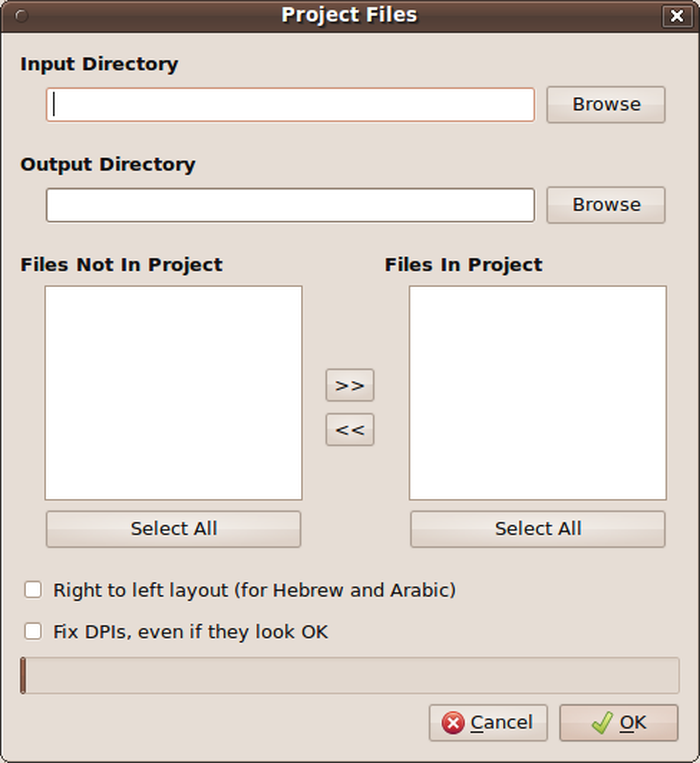Viewport: 700px width, 763px height.
Task: Close the Project Files dialog
Action: click(677, 16)
